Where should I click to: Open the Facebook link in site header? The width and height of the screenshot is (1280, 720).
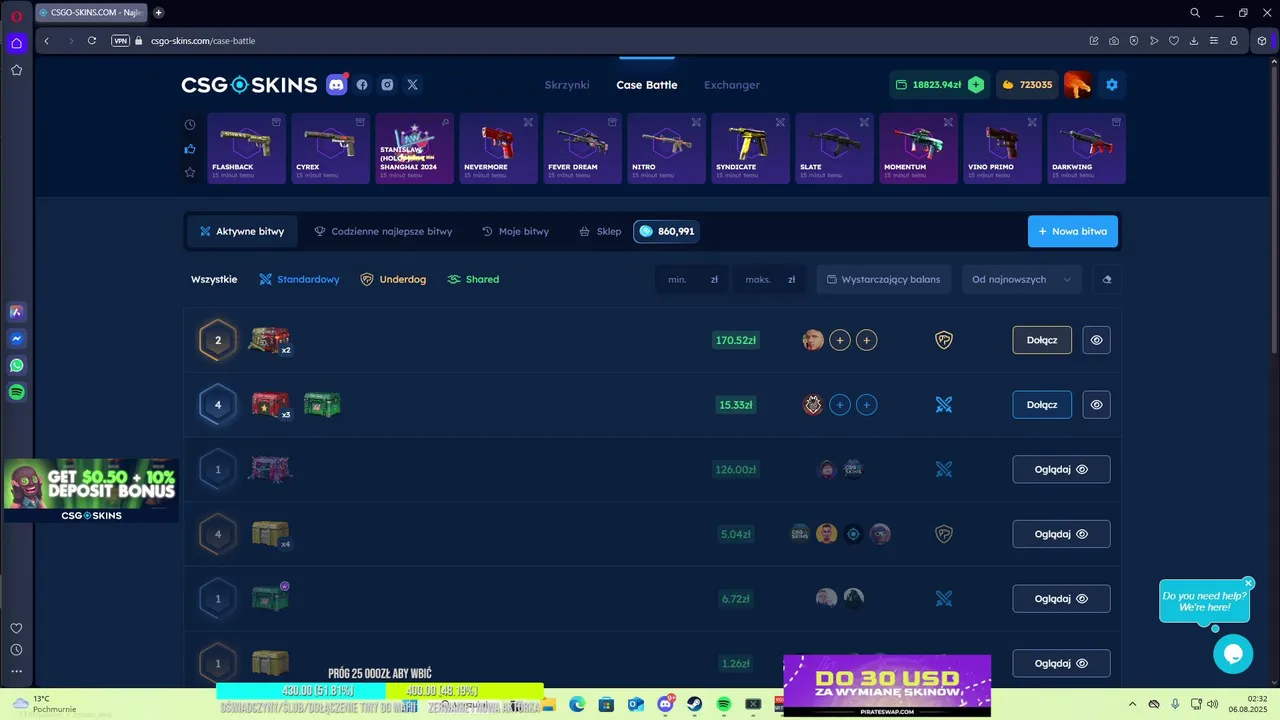coord(362,85)
